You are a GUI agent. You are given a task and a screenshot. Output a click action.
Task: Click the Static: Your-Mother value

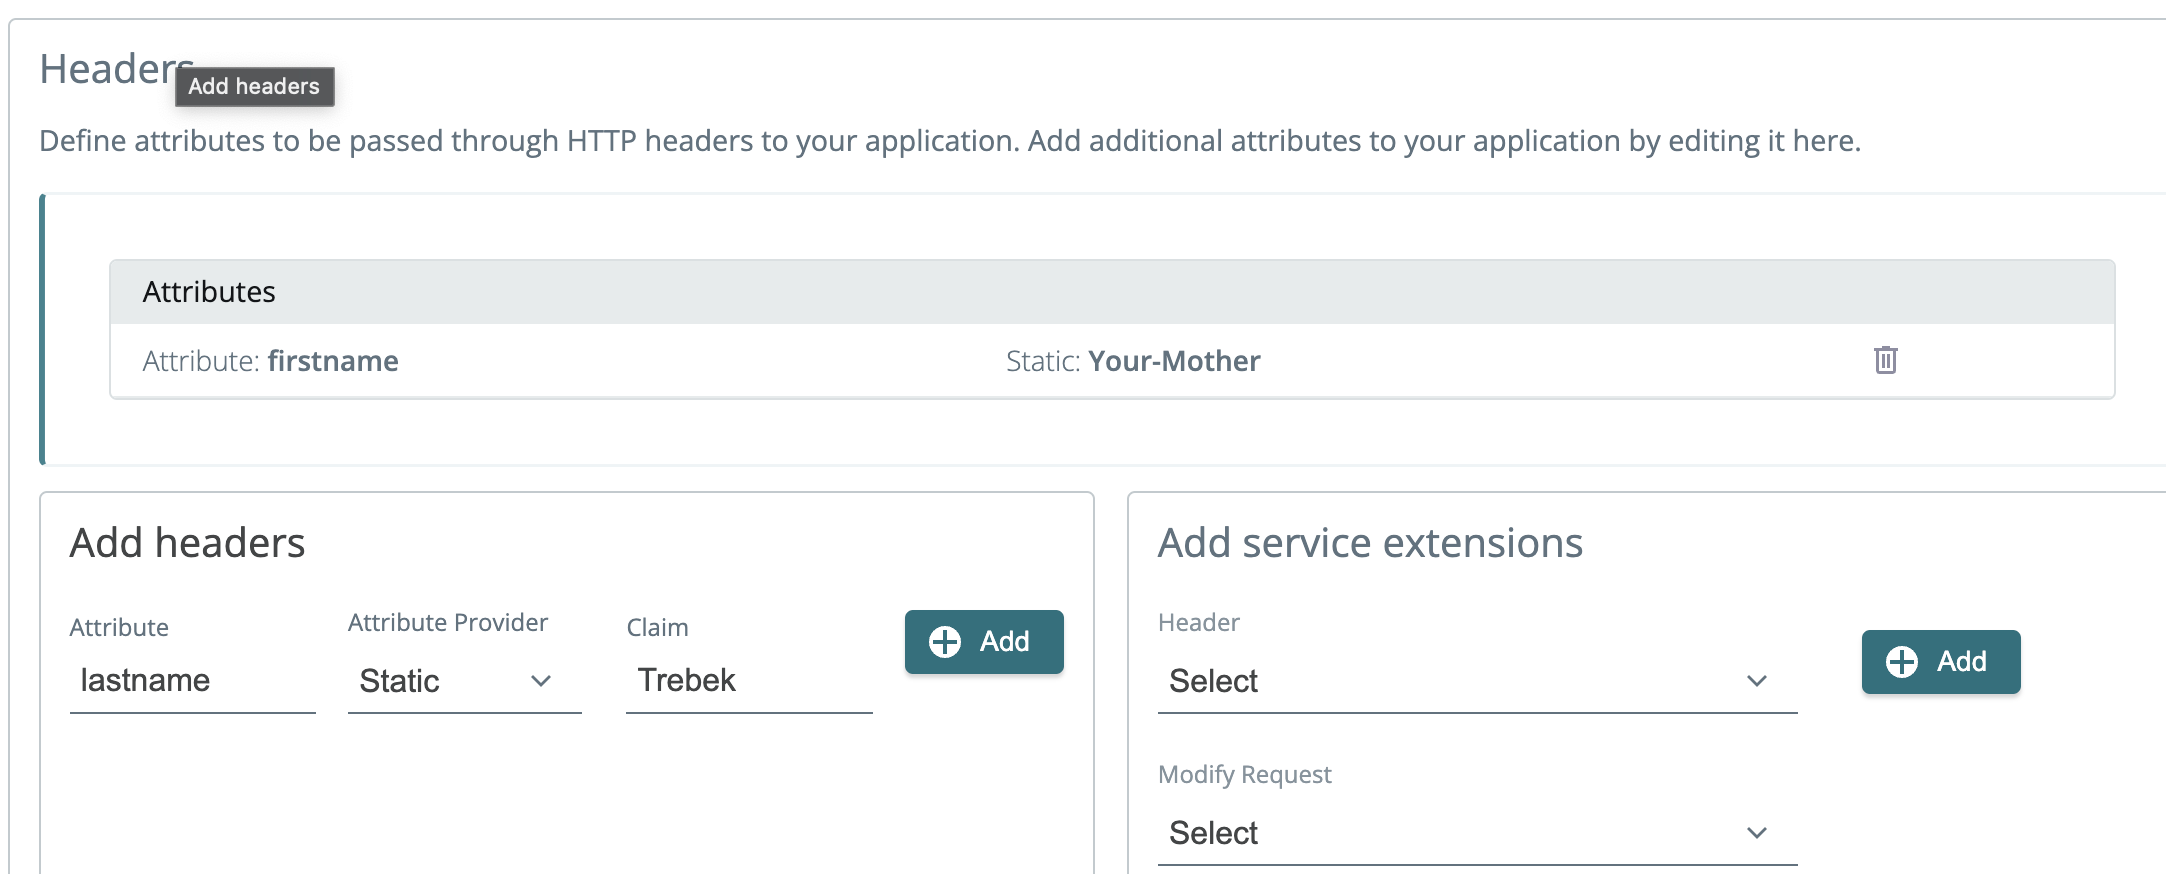1133,361
